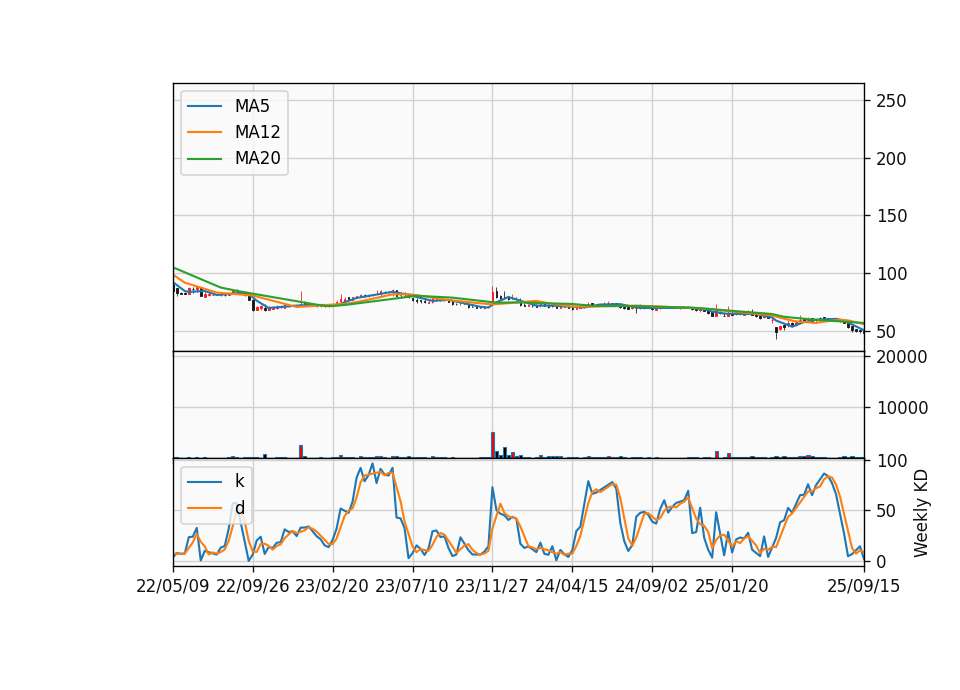
Task: Click the 23/02/20 date axis label
Action: point(332,586)
